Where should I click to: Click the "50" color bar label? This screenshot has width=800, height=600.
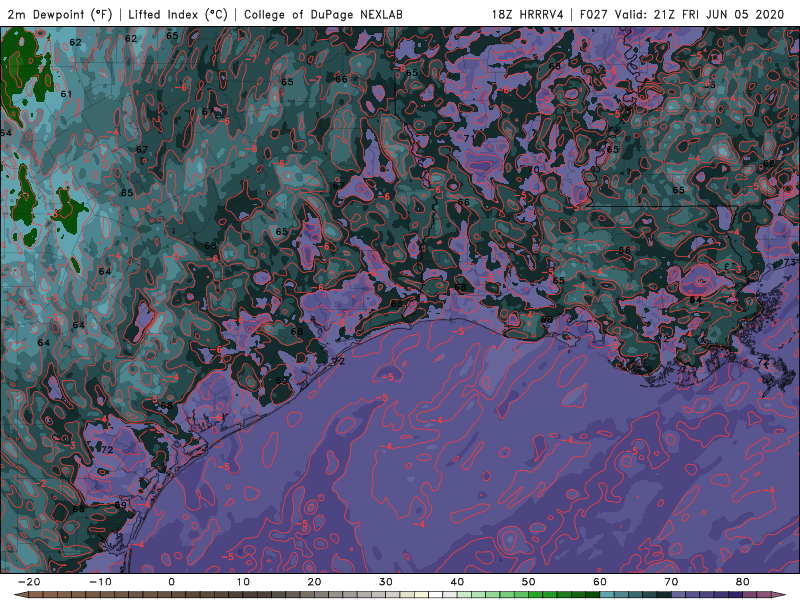(529, 582)
